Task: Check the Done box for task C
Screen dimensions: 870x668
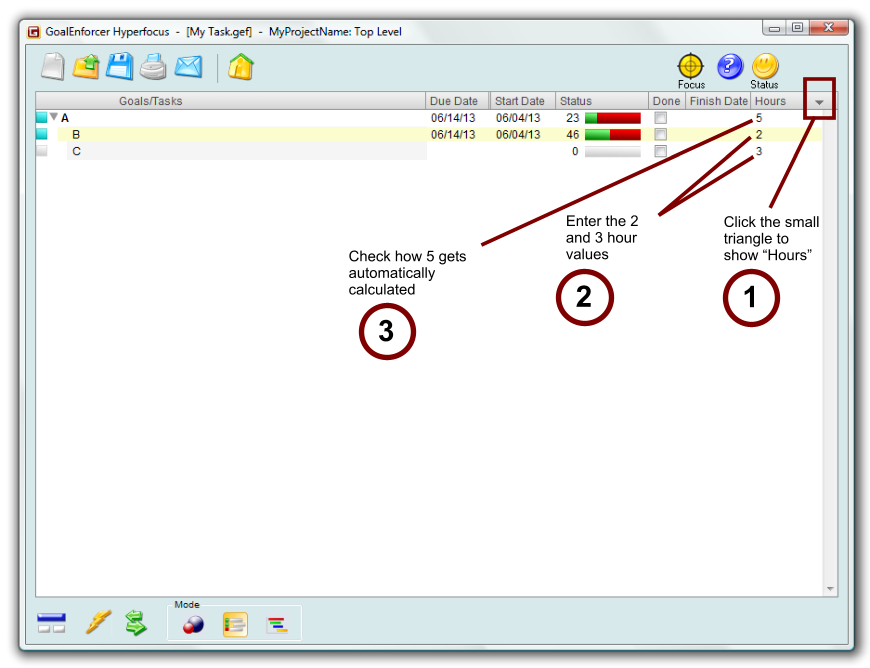Action: (660, 151)
